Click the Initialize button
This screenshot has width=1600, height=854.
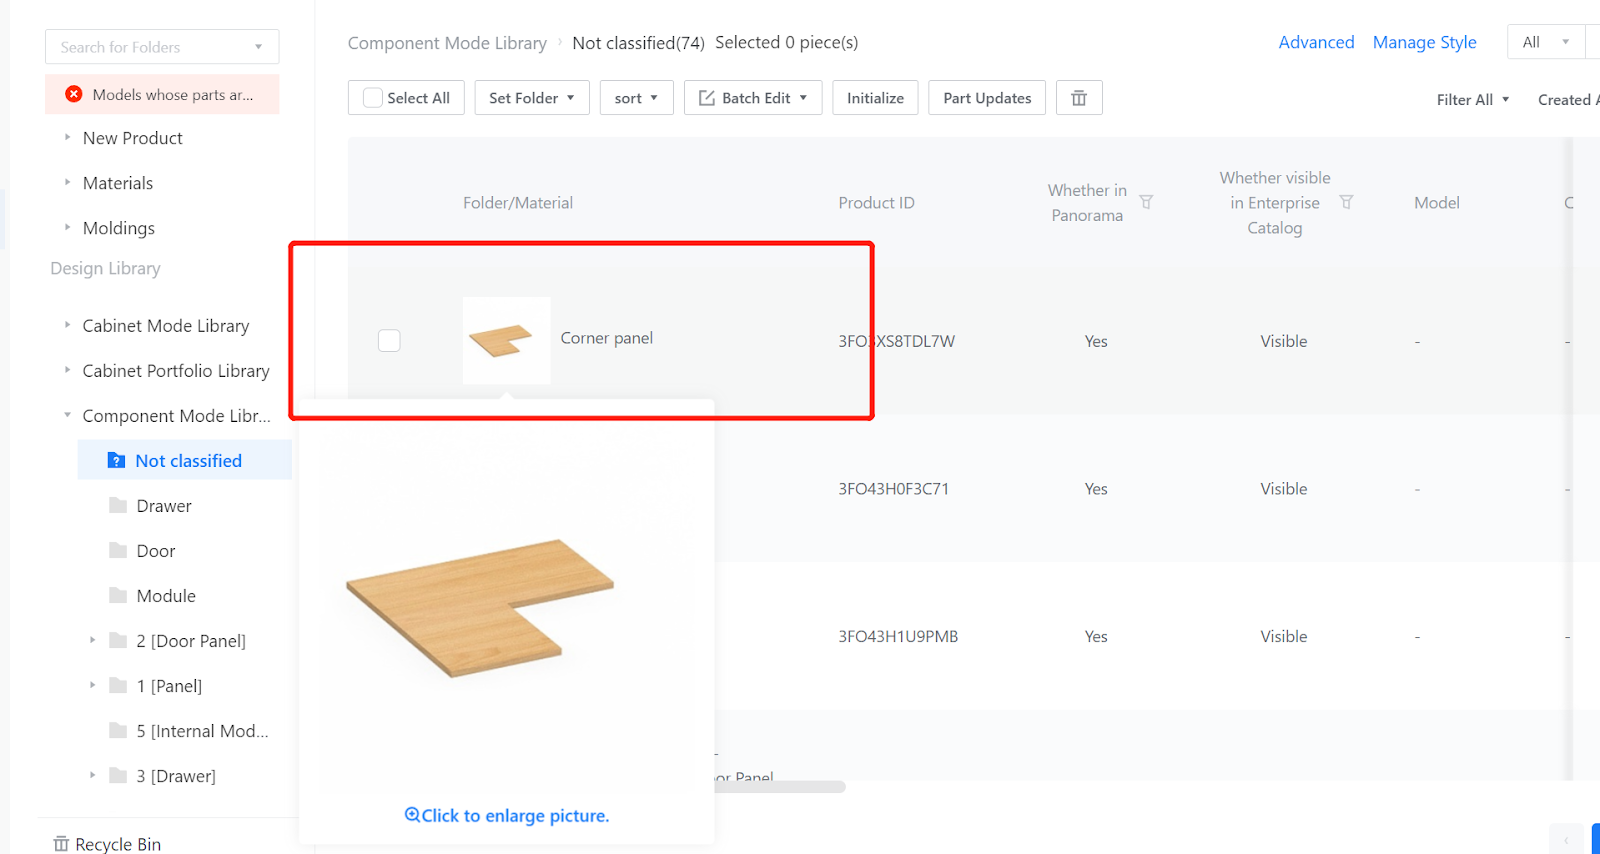(875, 98)
